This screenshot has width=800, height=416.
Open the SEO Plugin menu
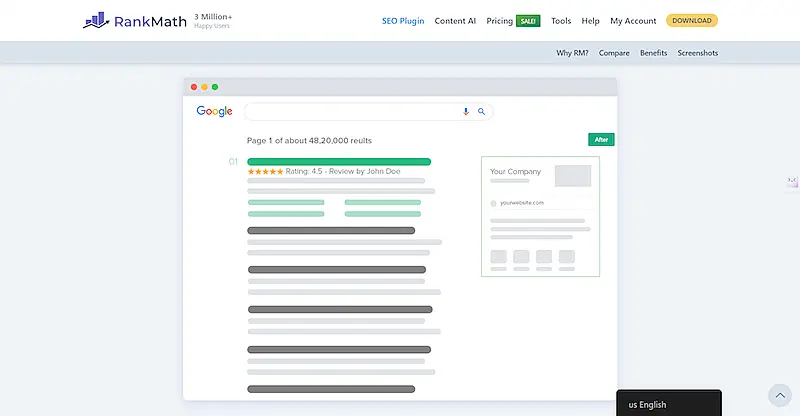(403, 21)
